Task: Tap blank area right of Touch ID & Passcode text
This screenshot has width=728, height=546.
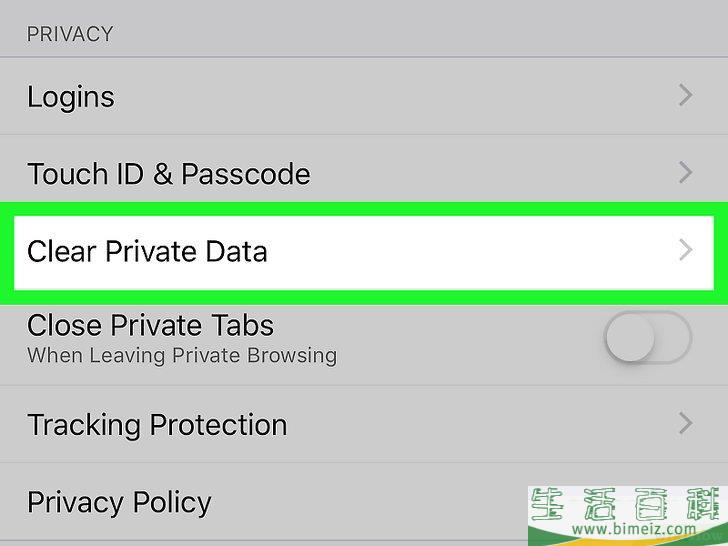Action: coord(492,172)
